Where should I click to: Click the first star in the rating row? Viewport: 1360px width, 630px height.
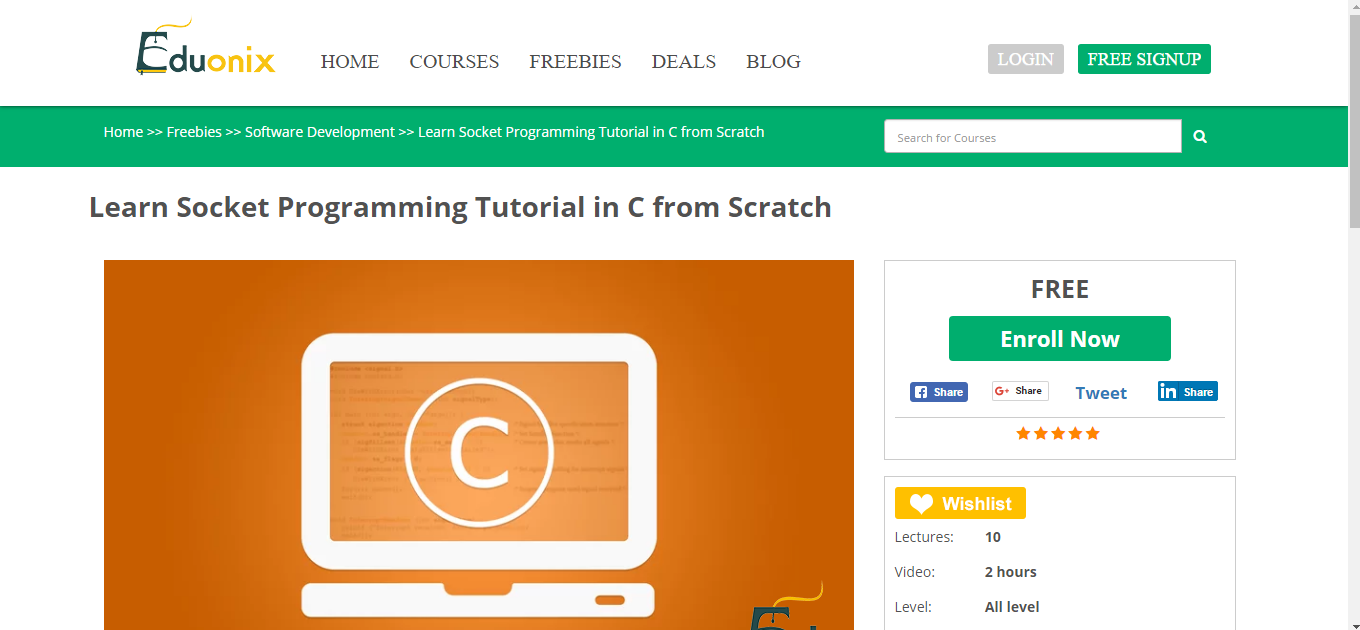(x=1023, y=433)
